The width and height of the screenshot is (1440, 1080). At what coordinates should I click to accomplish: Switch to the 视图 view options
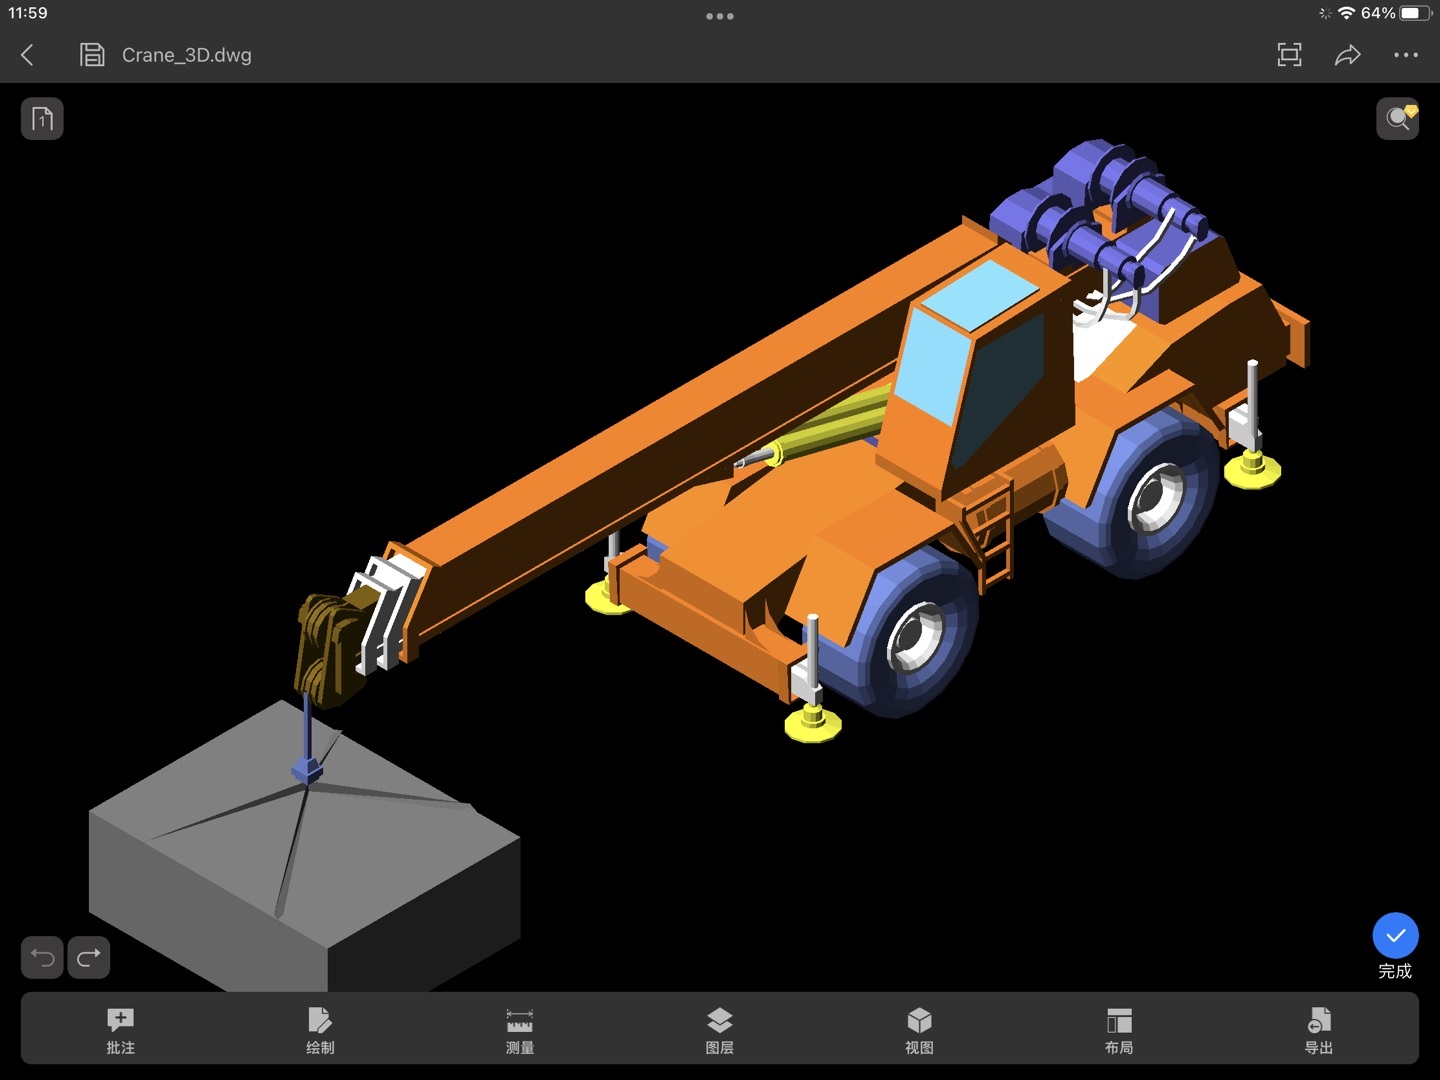coord(919,1029)
